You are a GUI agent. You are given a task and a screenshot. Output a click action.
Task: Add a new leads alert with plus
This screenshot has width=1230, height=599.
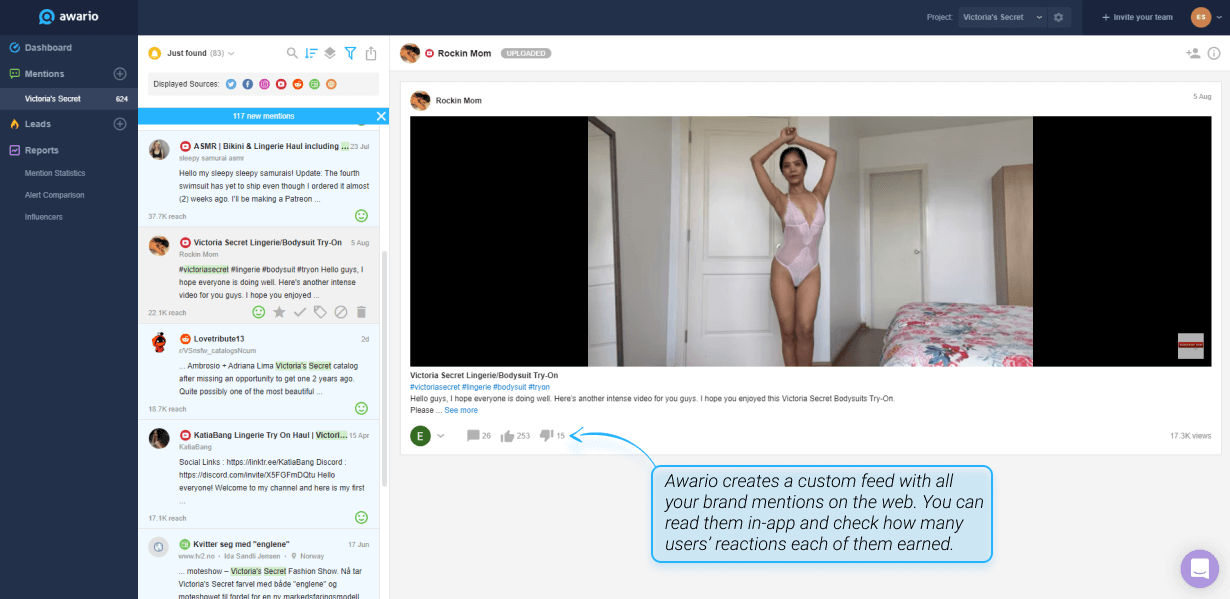[120, 124]
